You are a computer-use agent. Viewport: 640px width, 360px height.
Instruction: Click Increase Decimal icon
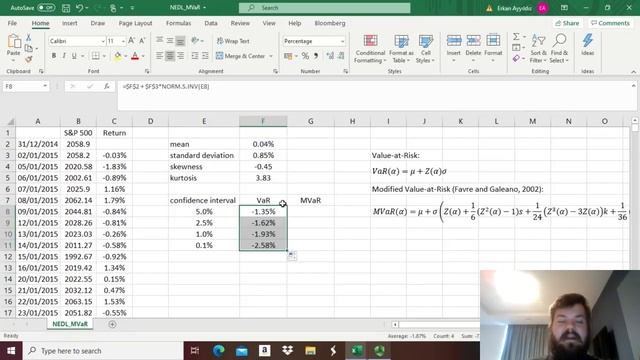pyautogui.click(x=330, y=56)
